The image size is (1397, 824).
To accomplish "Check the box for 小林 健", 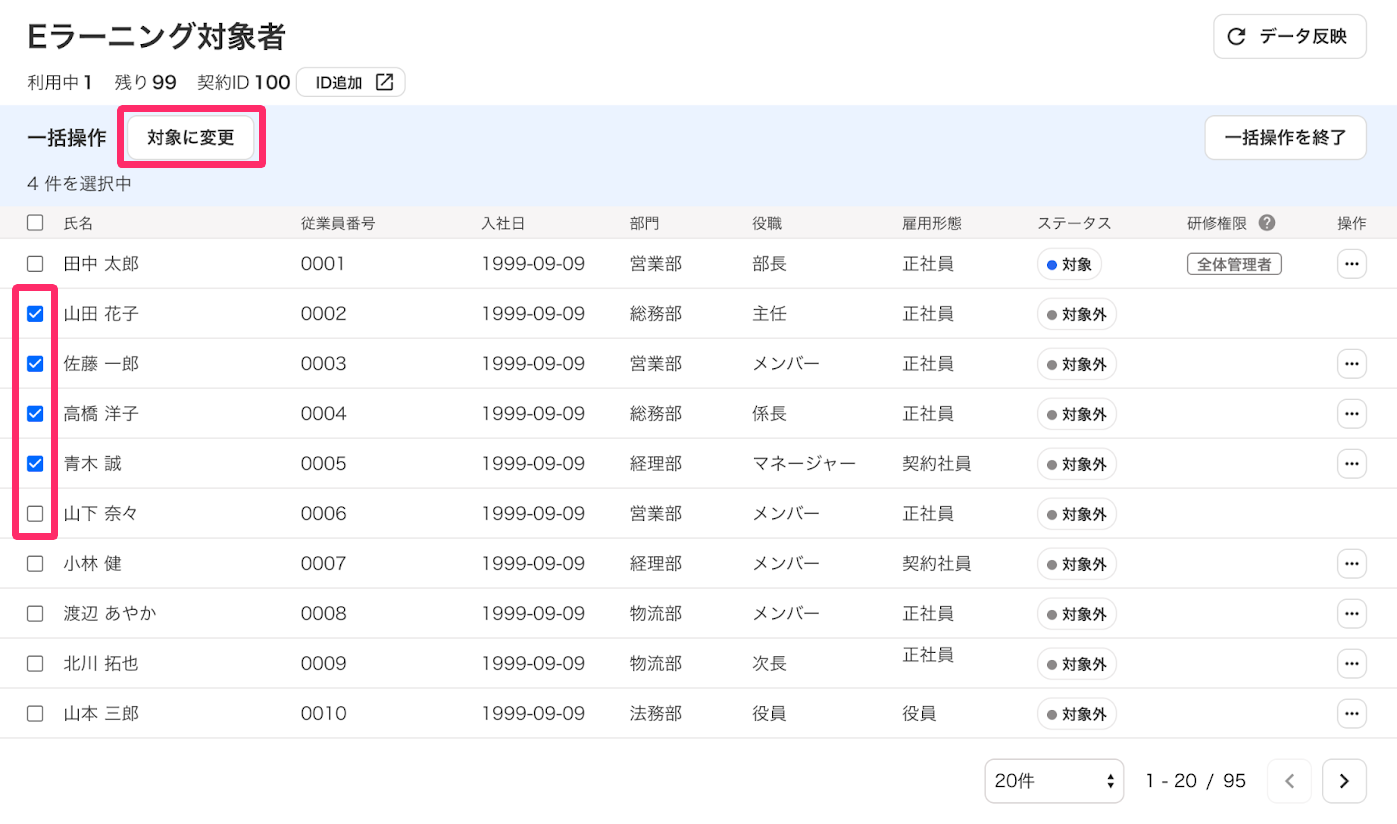I will [35, 564].
